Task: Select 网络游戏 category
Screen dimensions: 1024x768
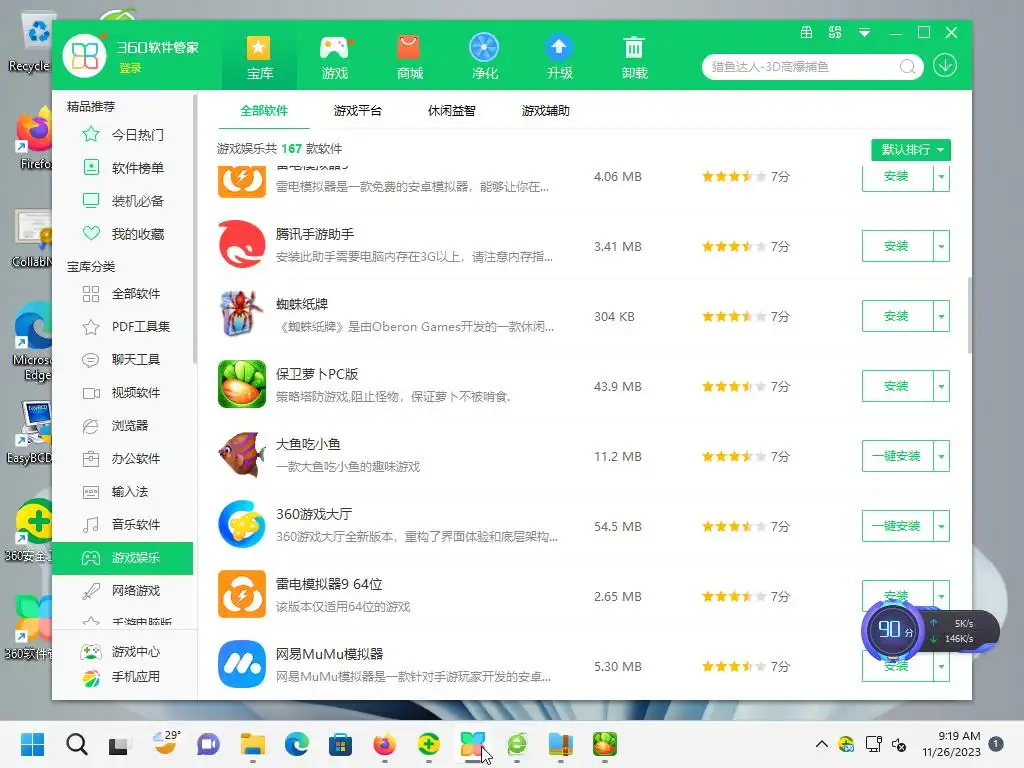Action: pos(123,590)
